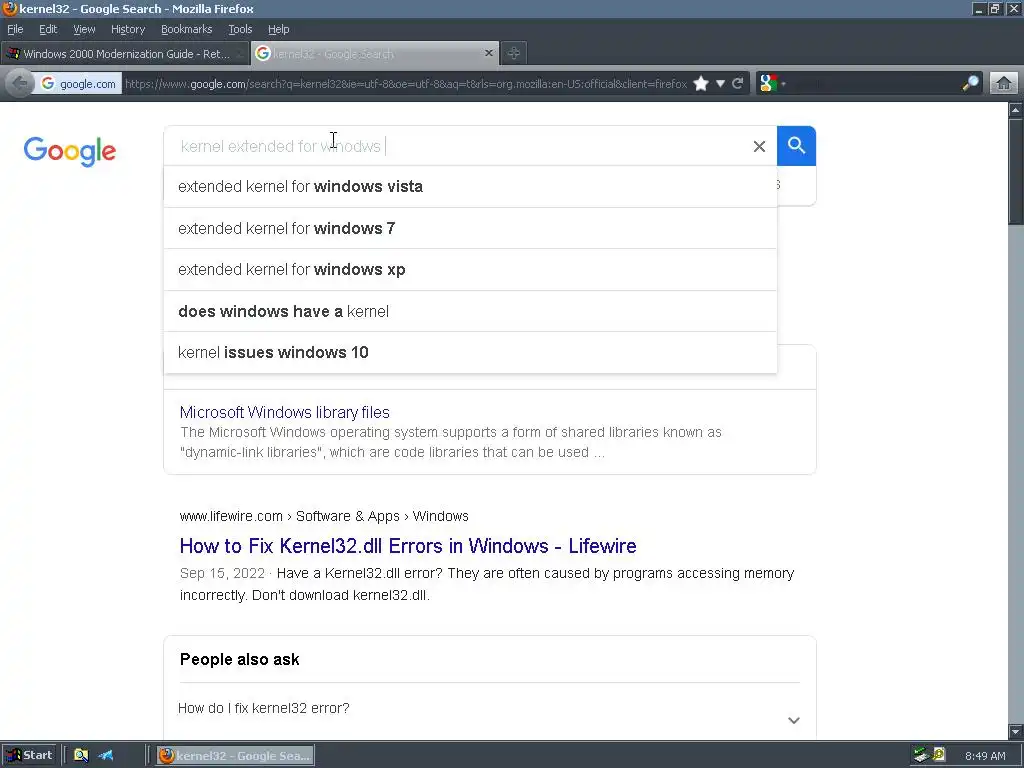Click the search bar magnifier icon

970,84
